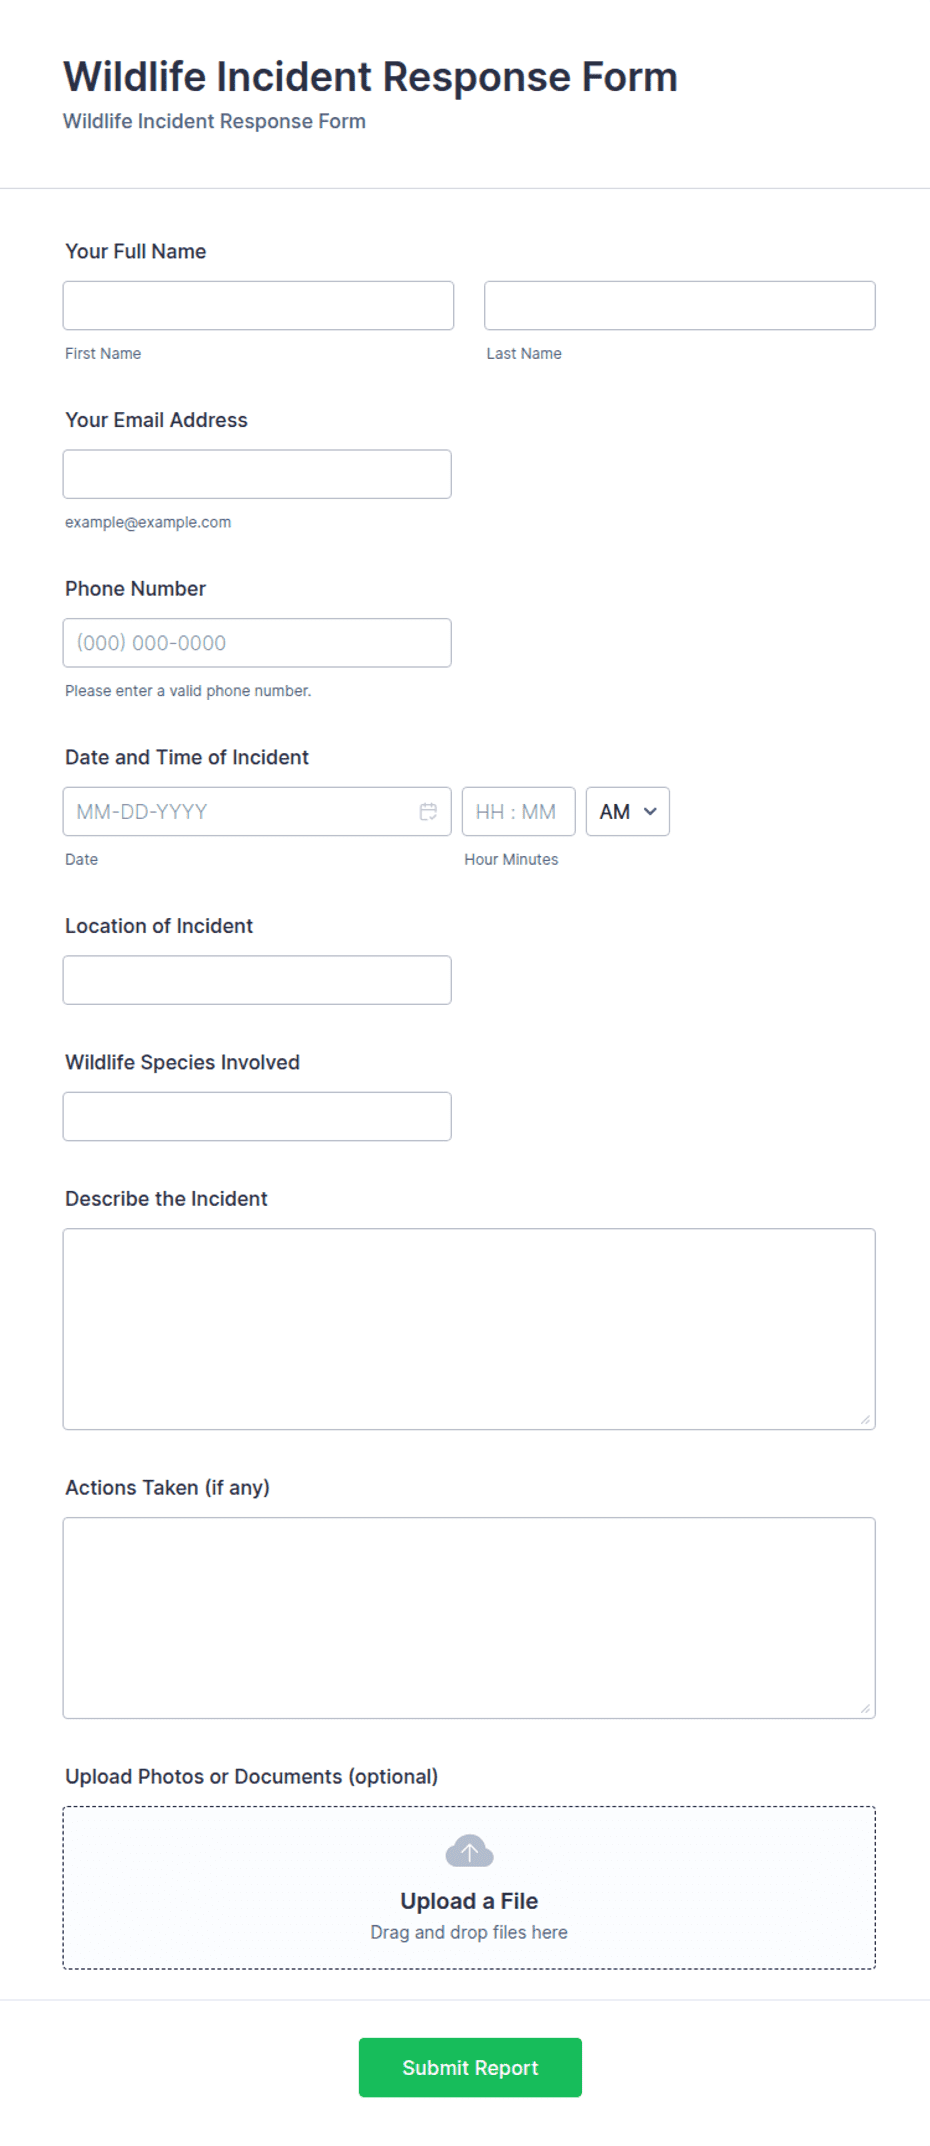Click the Upload a File text
Screen dimensions: 930x2146
coord(469,1901)
